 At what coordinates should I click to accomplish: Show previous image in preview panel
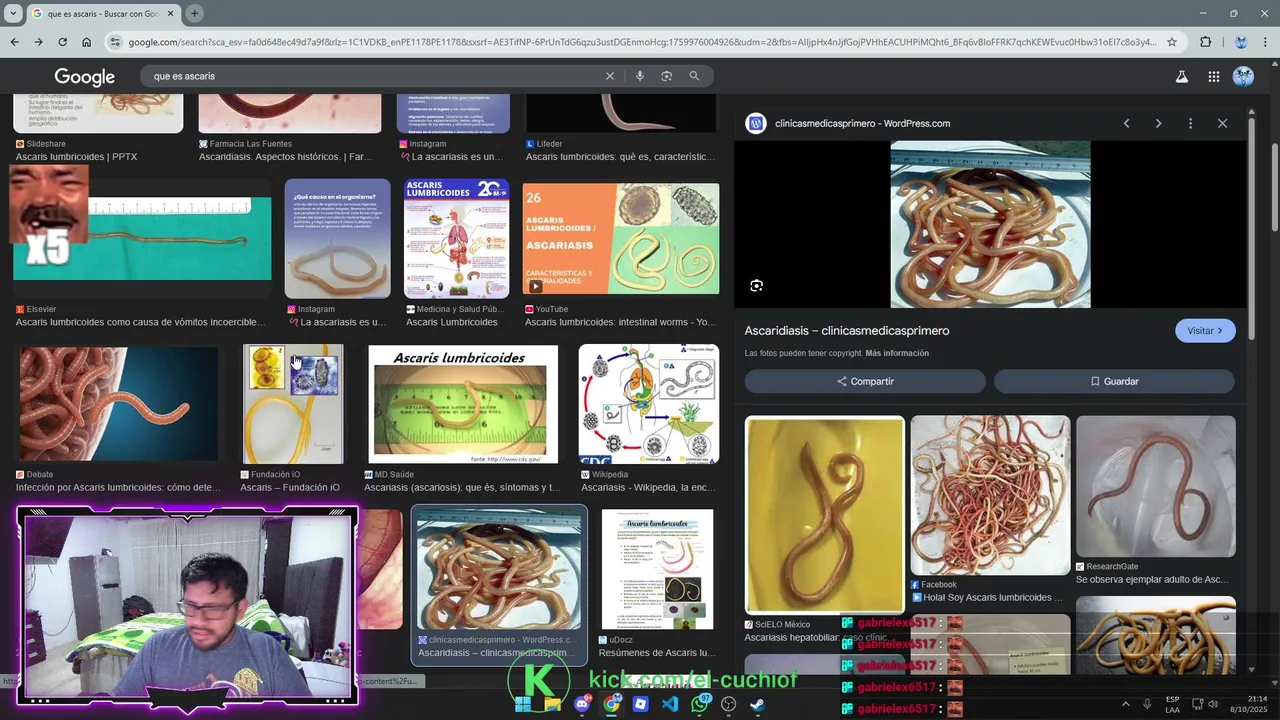(1126, 123)
